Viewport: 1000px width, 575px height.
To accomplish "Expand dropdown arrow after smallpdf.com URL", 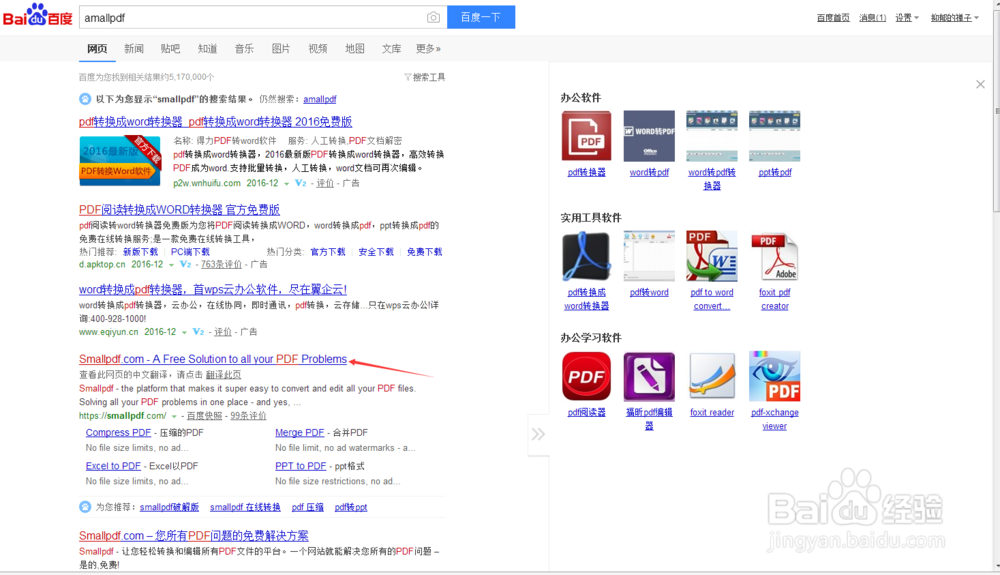I will (x=173, y=416).
